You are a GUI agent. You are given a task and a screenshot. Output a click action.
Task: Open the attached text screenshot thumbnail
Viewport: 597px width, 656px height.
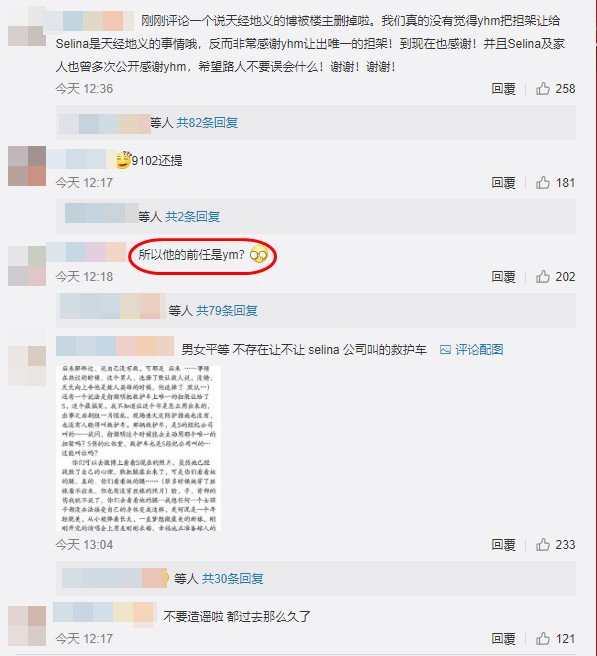pos(138,448)
